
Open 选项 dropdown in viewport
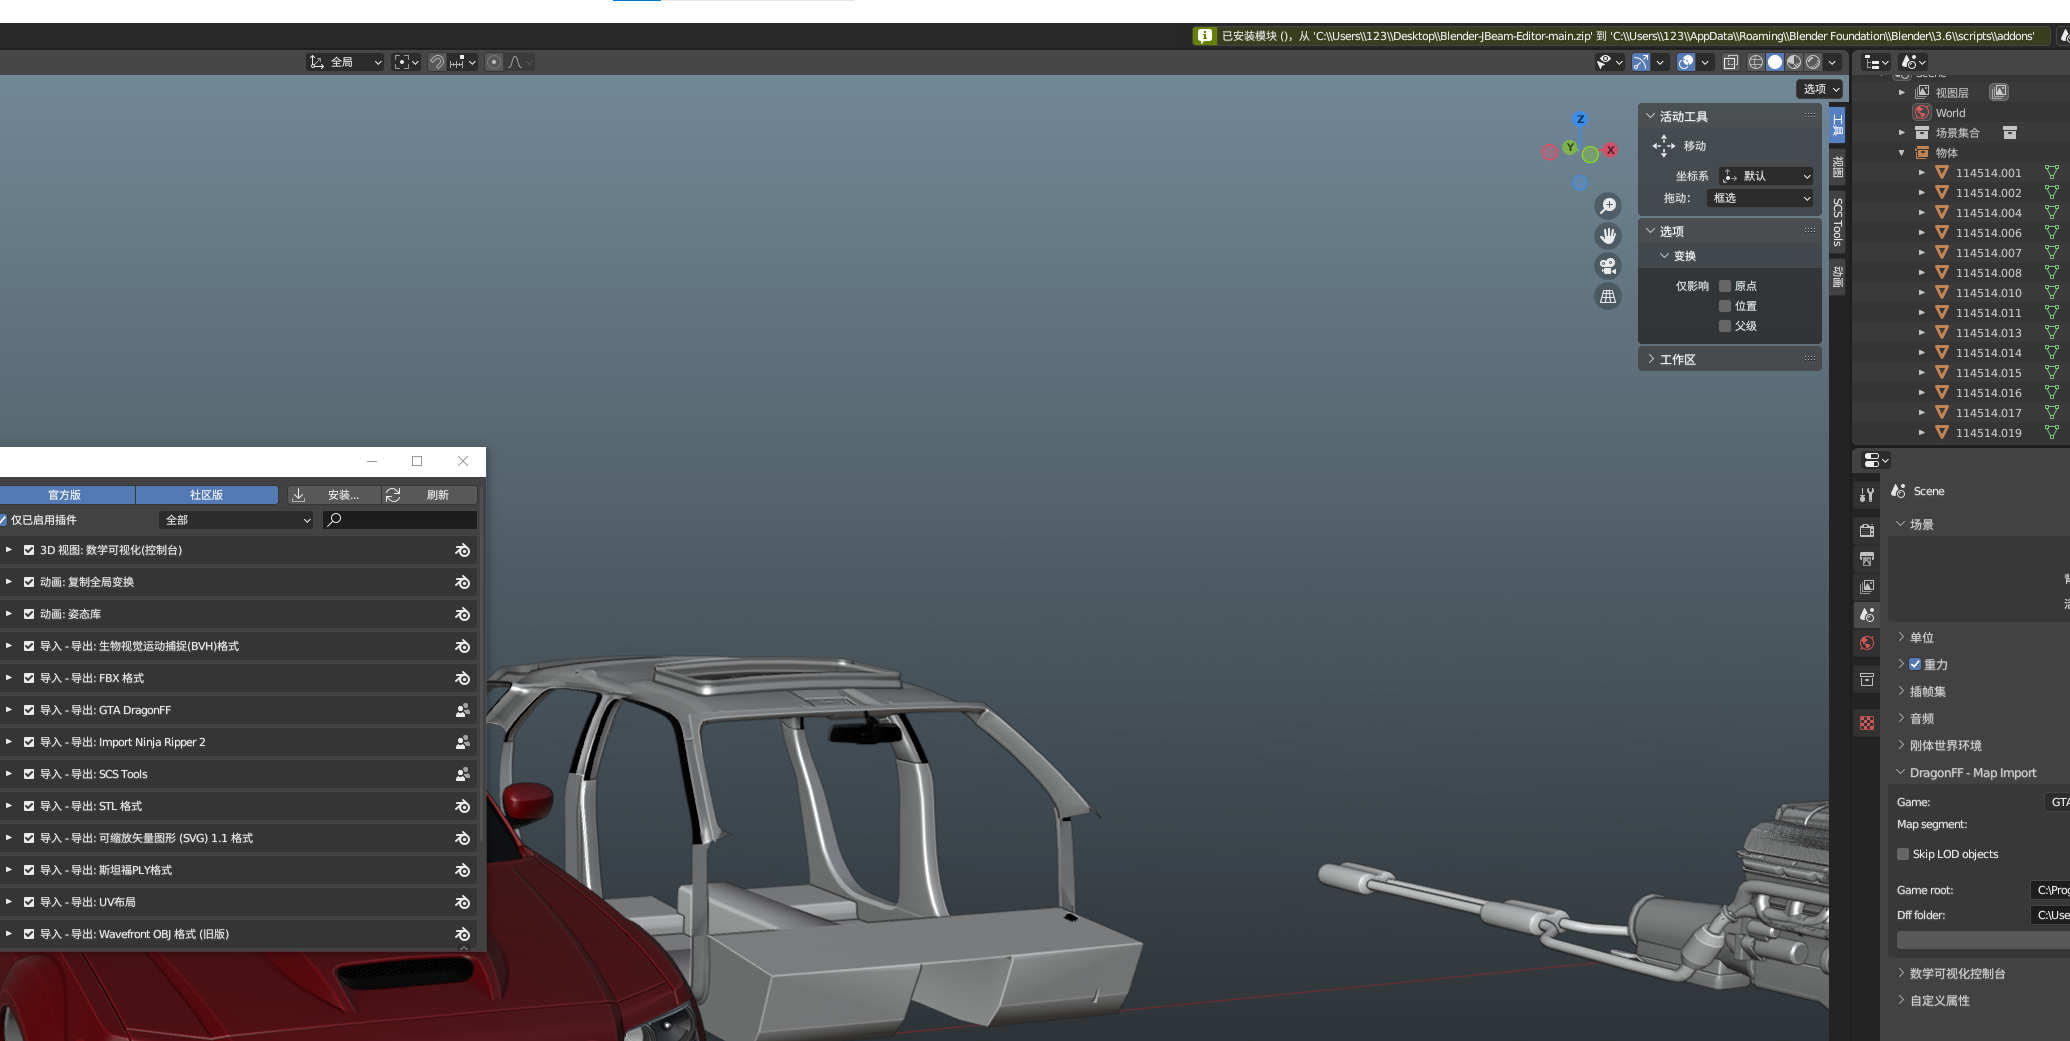(1820, 89)
